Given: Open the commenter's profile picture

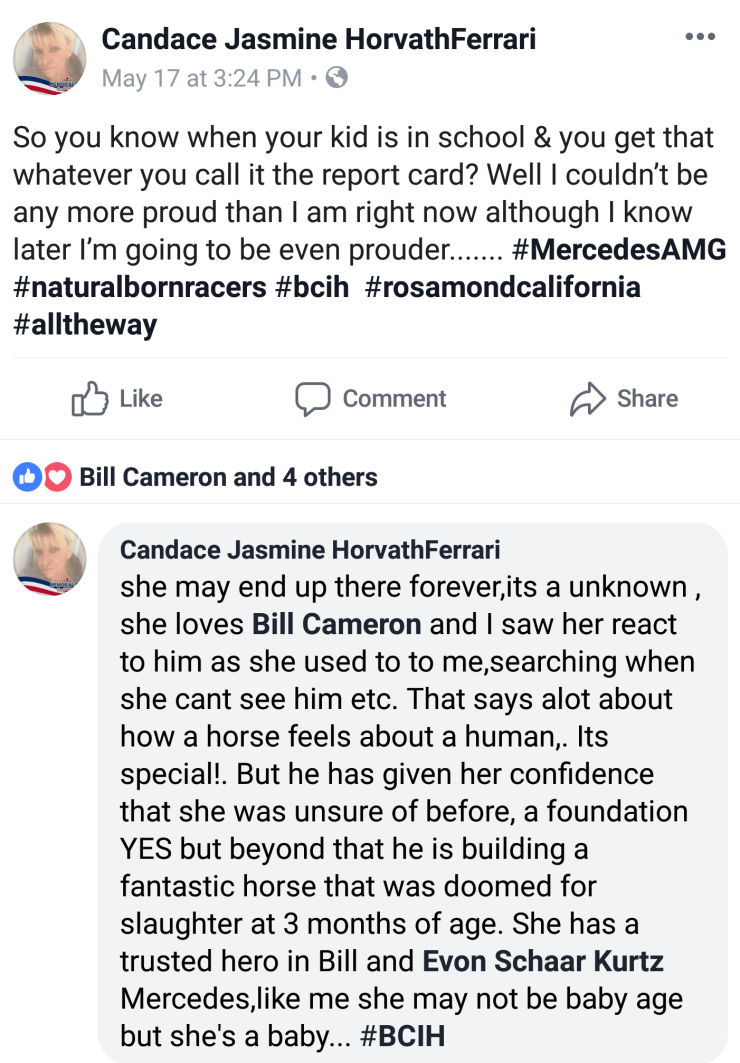Looking at the screenshot, I should coord(49,559).
